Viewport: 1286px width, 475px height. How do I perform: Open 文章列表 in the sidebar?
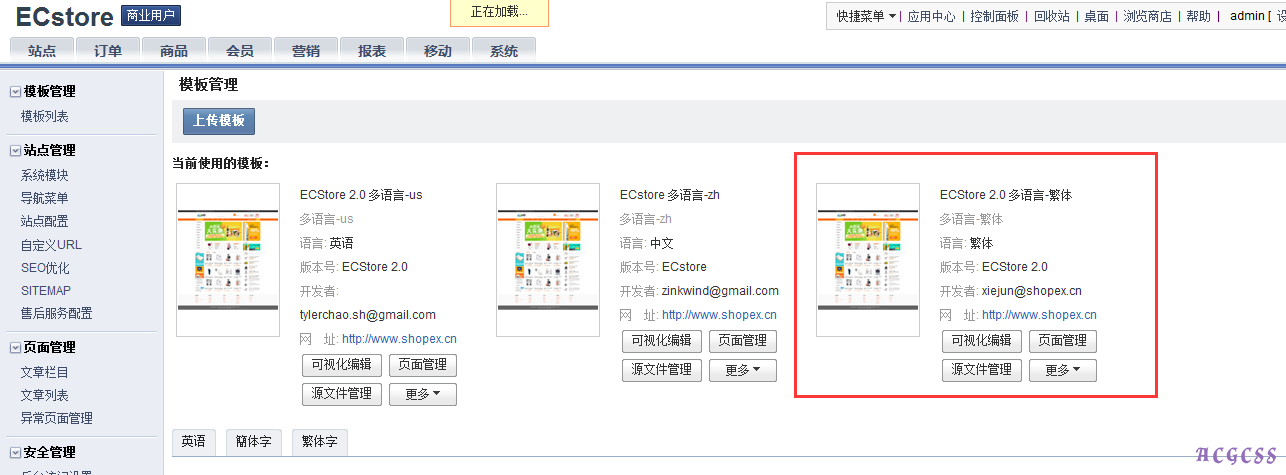45,395
